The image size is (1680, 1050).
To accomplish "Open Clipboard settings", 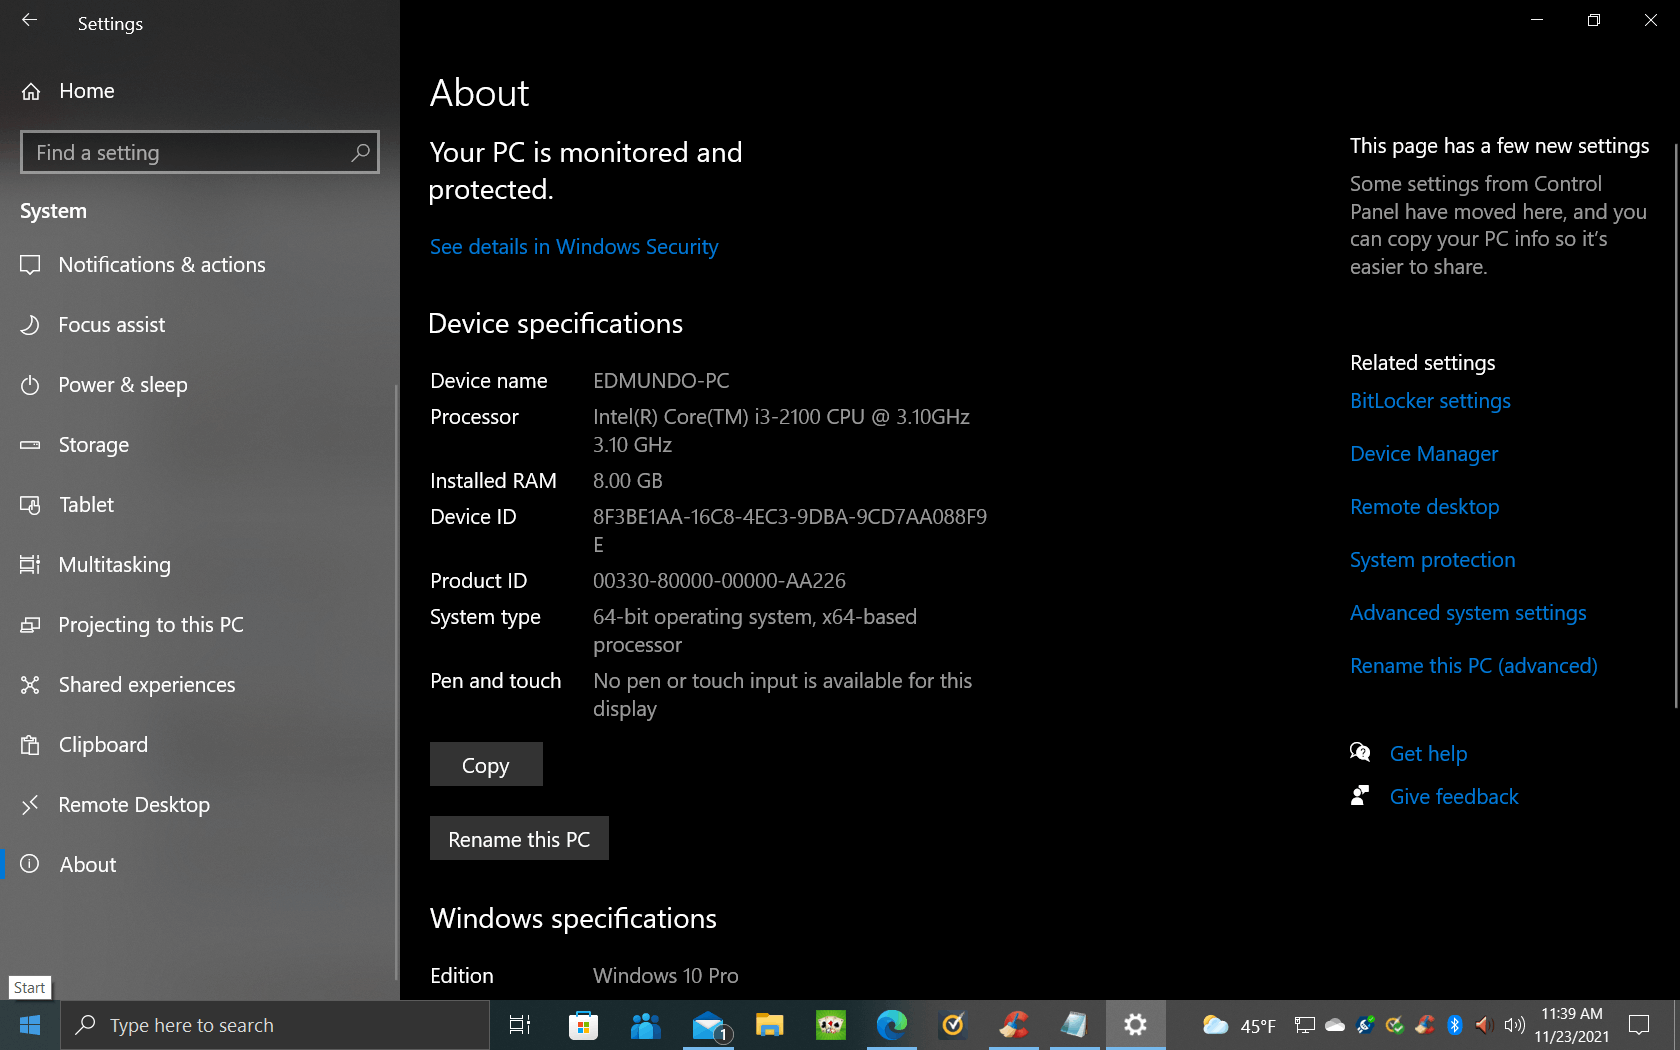I will click(200, 745).
